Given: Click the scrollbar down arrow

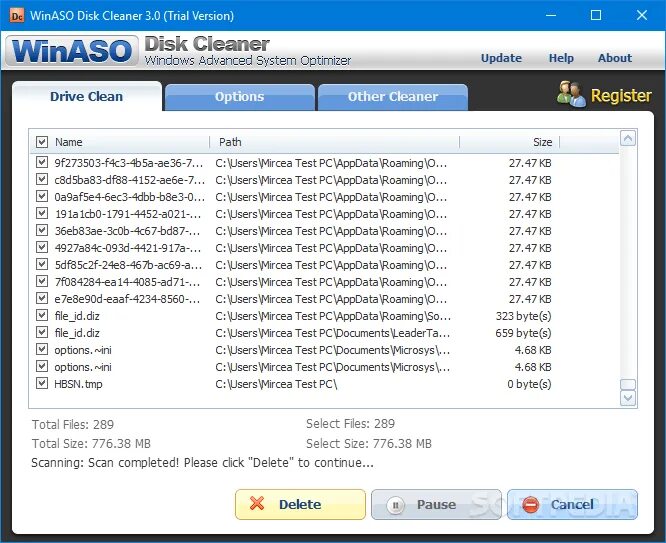Looking at the screenshot, I should click(628, 398).
